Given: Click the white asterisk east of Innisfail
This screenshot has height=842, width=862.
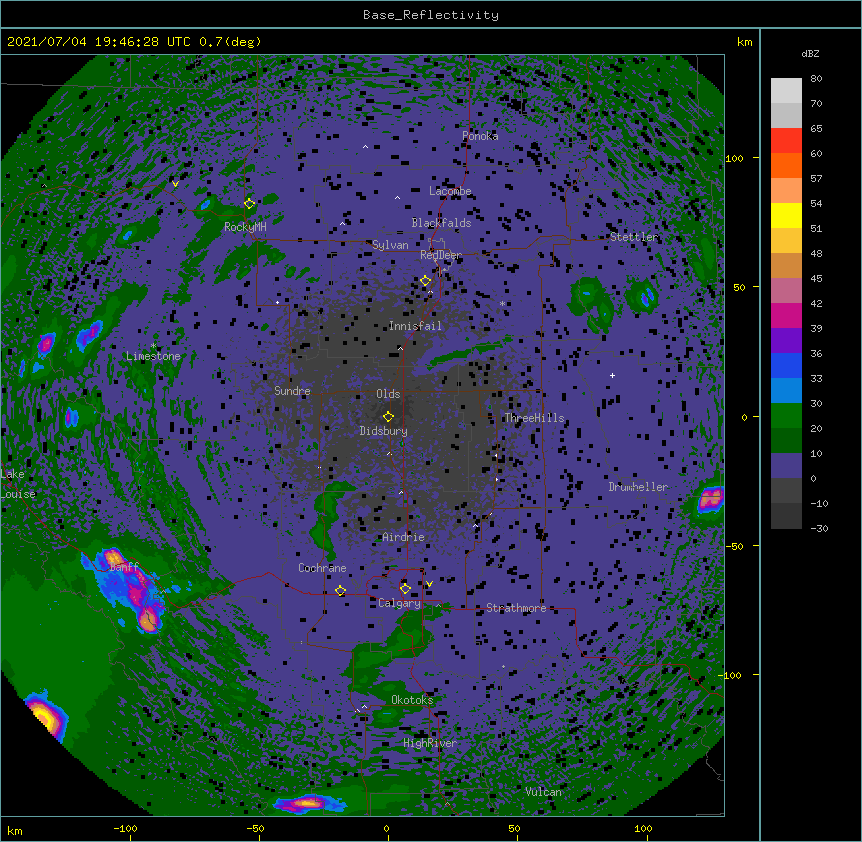Looking at the screenshot, I should 502,303.
